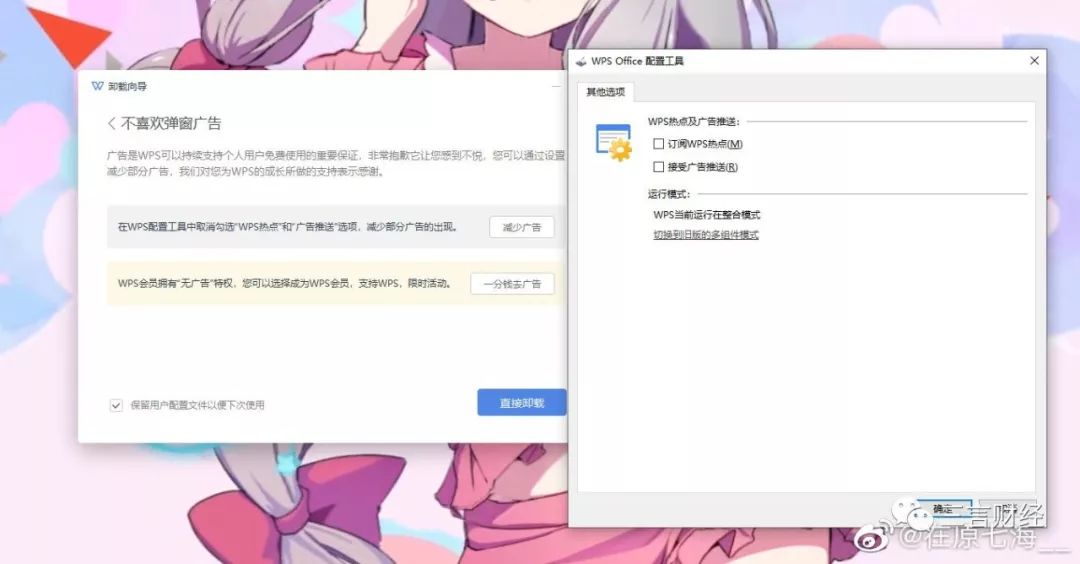Screen dimensions: 1080x564
Task: Close the WPS Office 配置工具 window
Action: tap(1034, 61)
